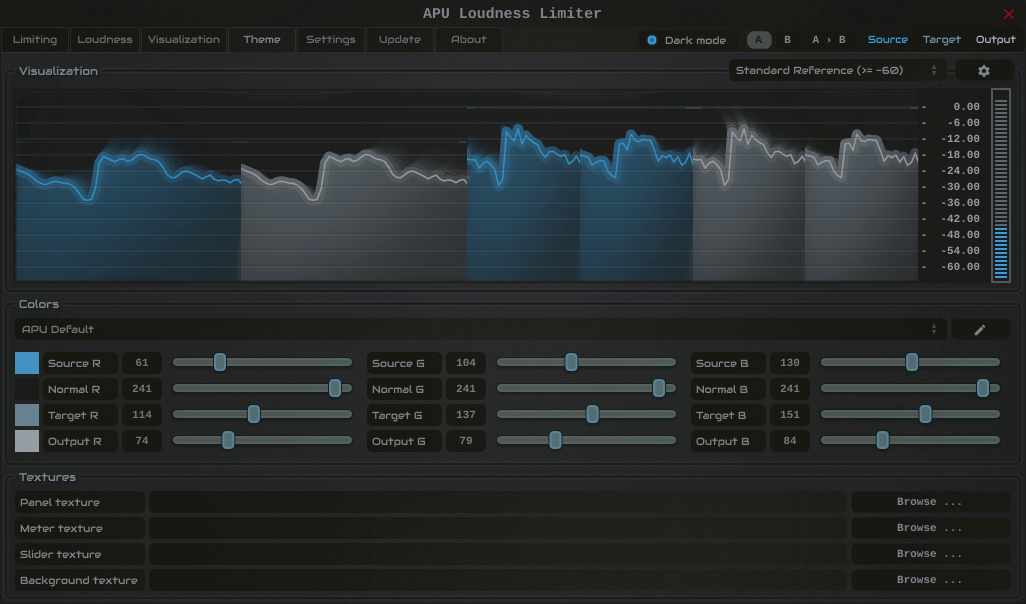Open the Update tab

(x=400, y=40)
